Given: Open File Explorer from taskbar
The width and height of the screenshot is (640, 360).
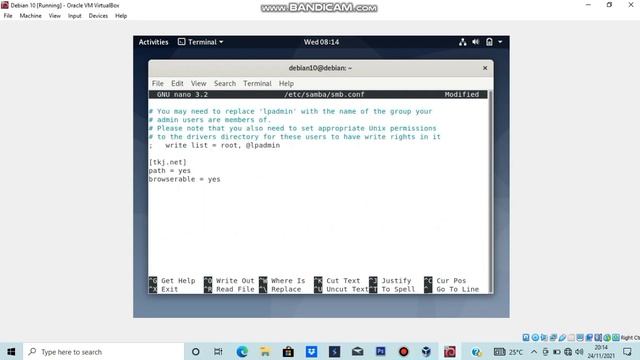Looking at the screenshot, I should point(265,351).
